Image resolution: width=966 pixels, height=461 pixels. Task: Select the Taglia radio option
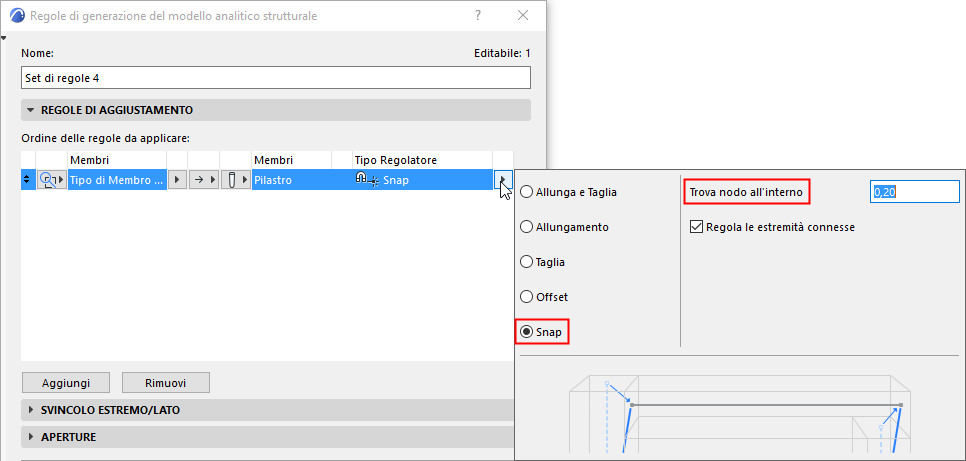543,262
